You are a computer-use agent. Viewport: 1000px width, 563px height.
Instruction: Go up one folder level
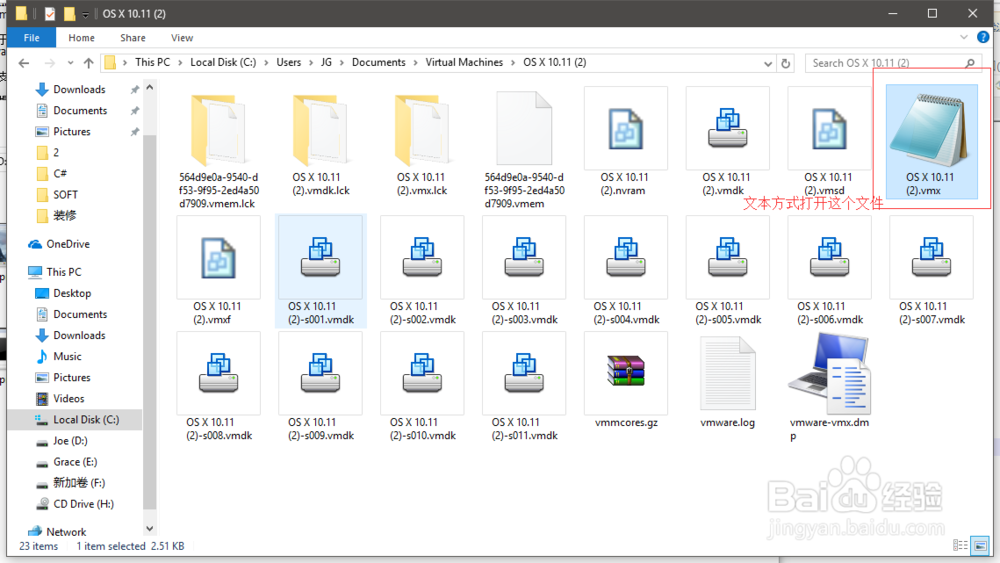pyautogui.click(x=89, y=62)
